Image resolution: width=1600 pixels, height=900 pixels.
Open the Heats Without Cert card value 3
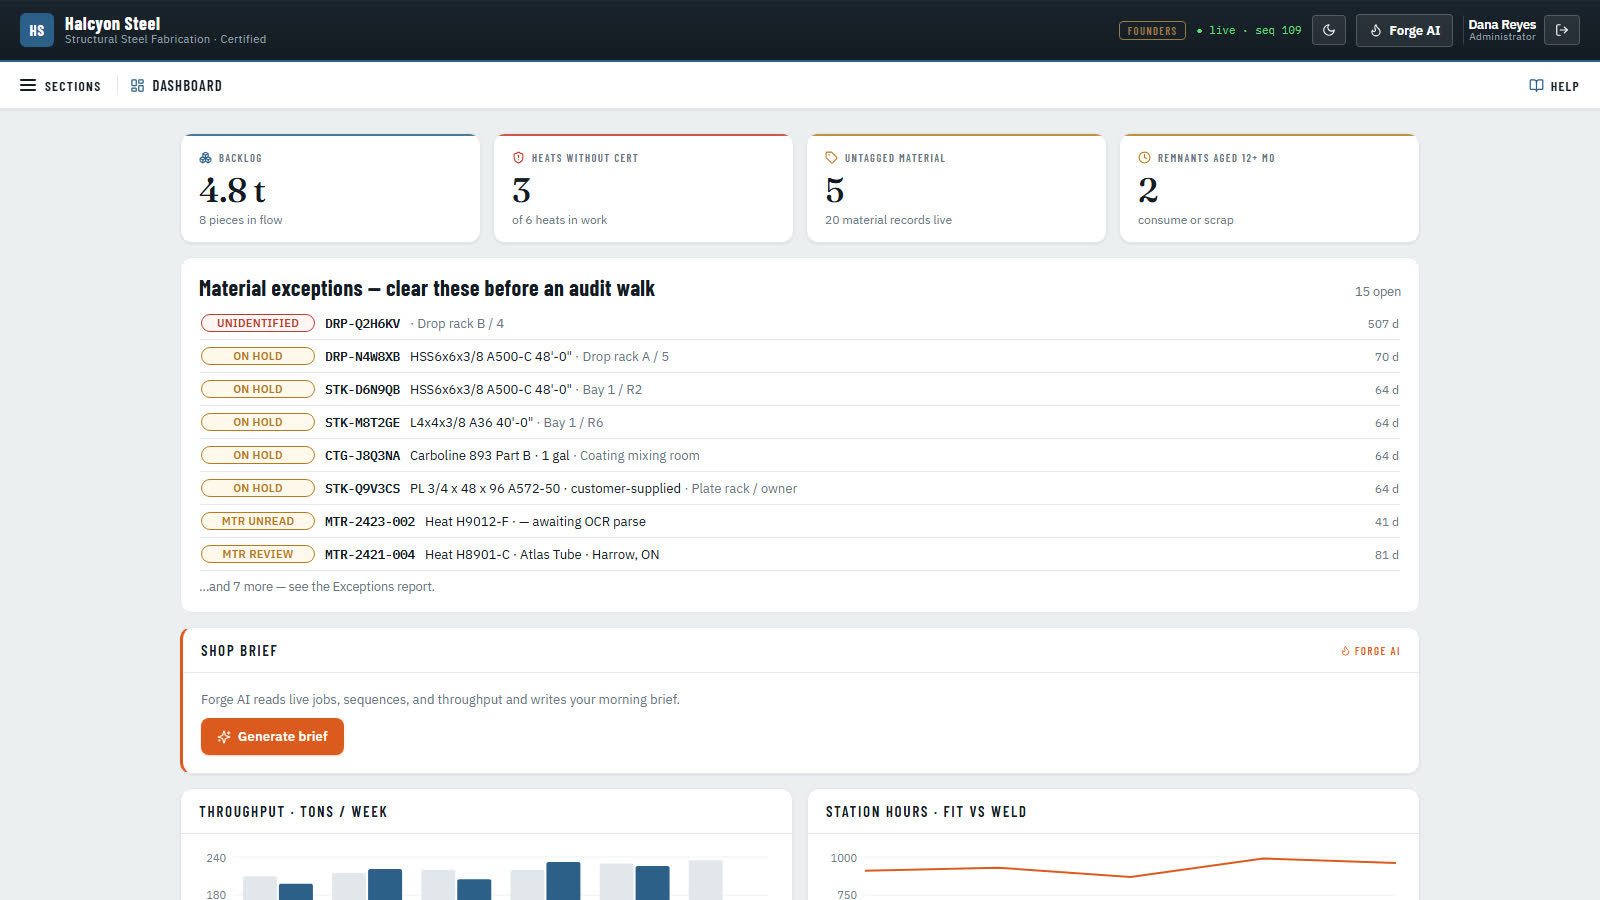pos(521,190)
